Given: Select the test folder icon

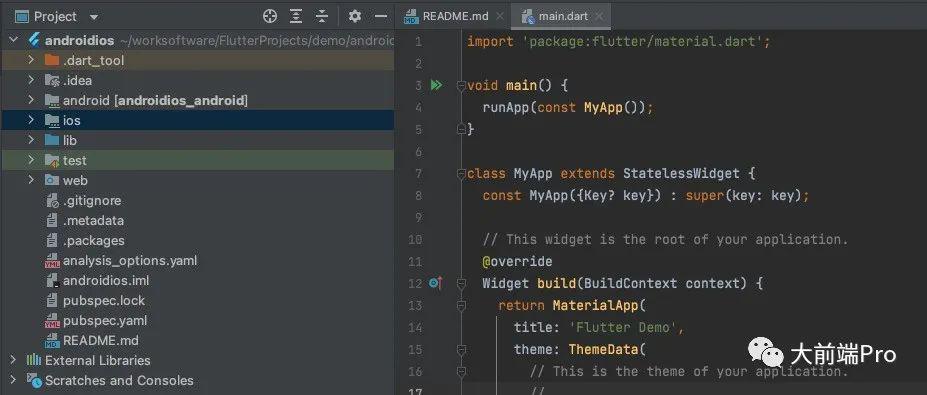Looking at the screenshot, I should coord(52,160).
